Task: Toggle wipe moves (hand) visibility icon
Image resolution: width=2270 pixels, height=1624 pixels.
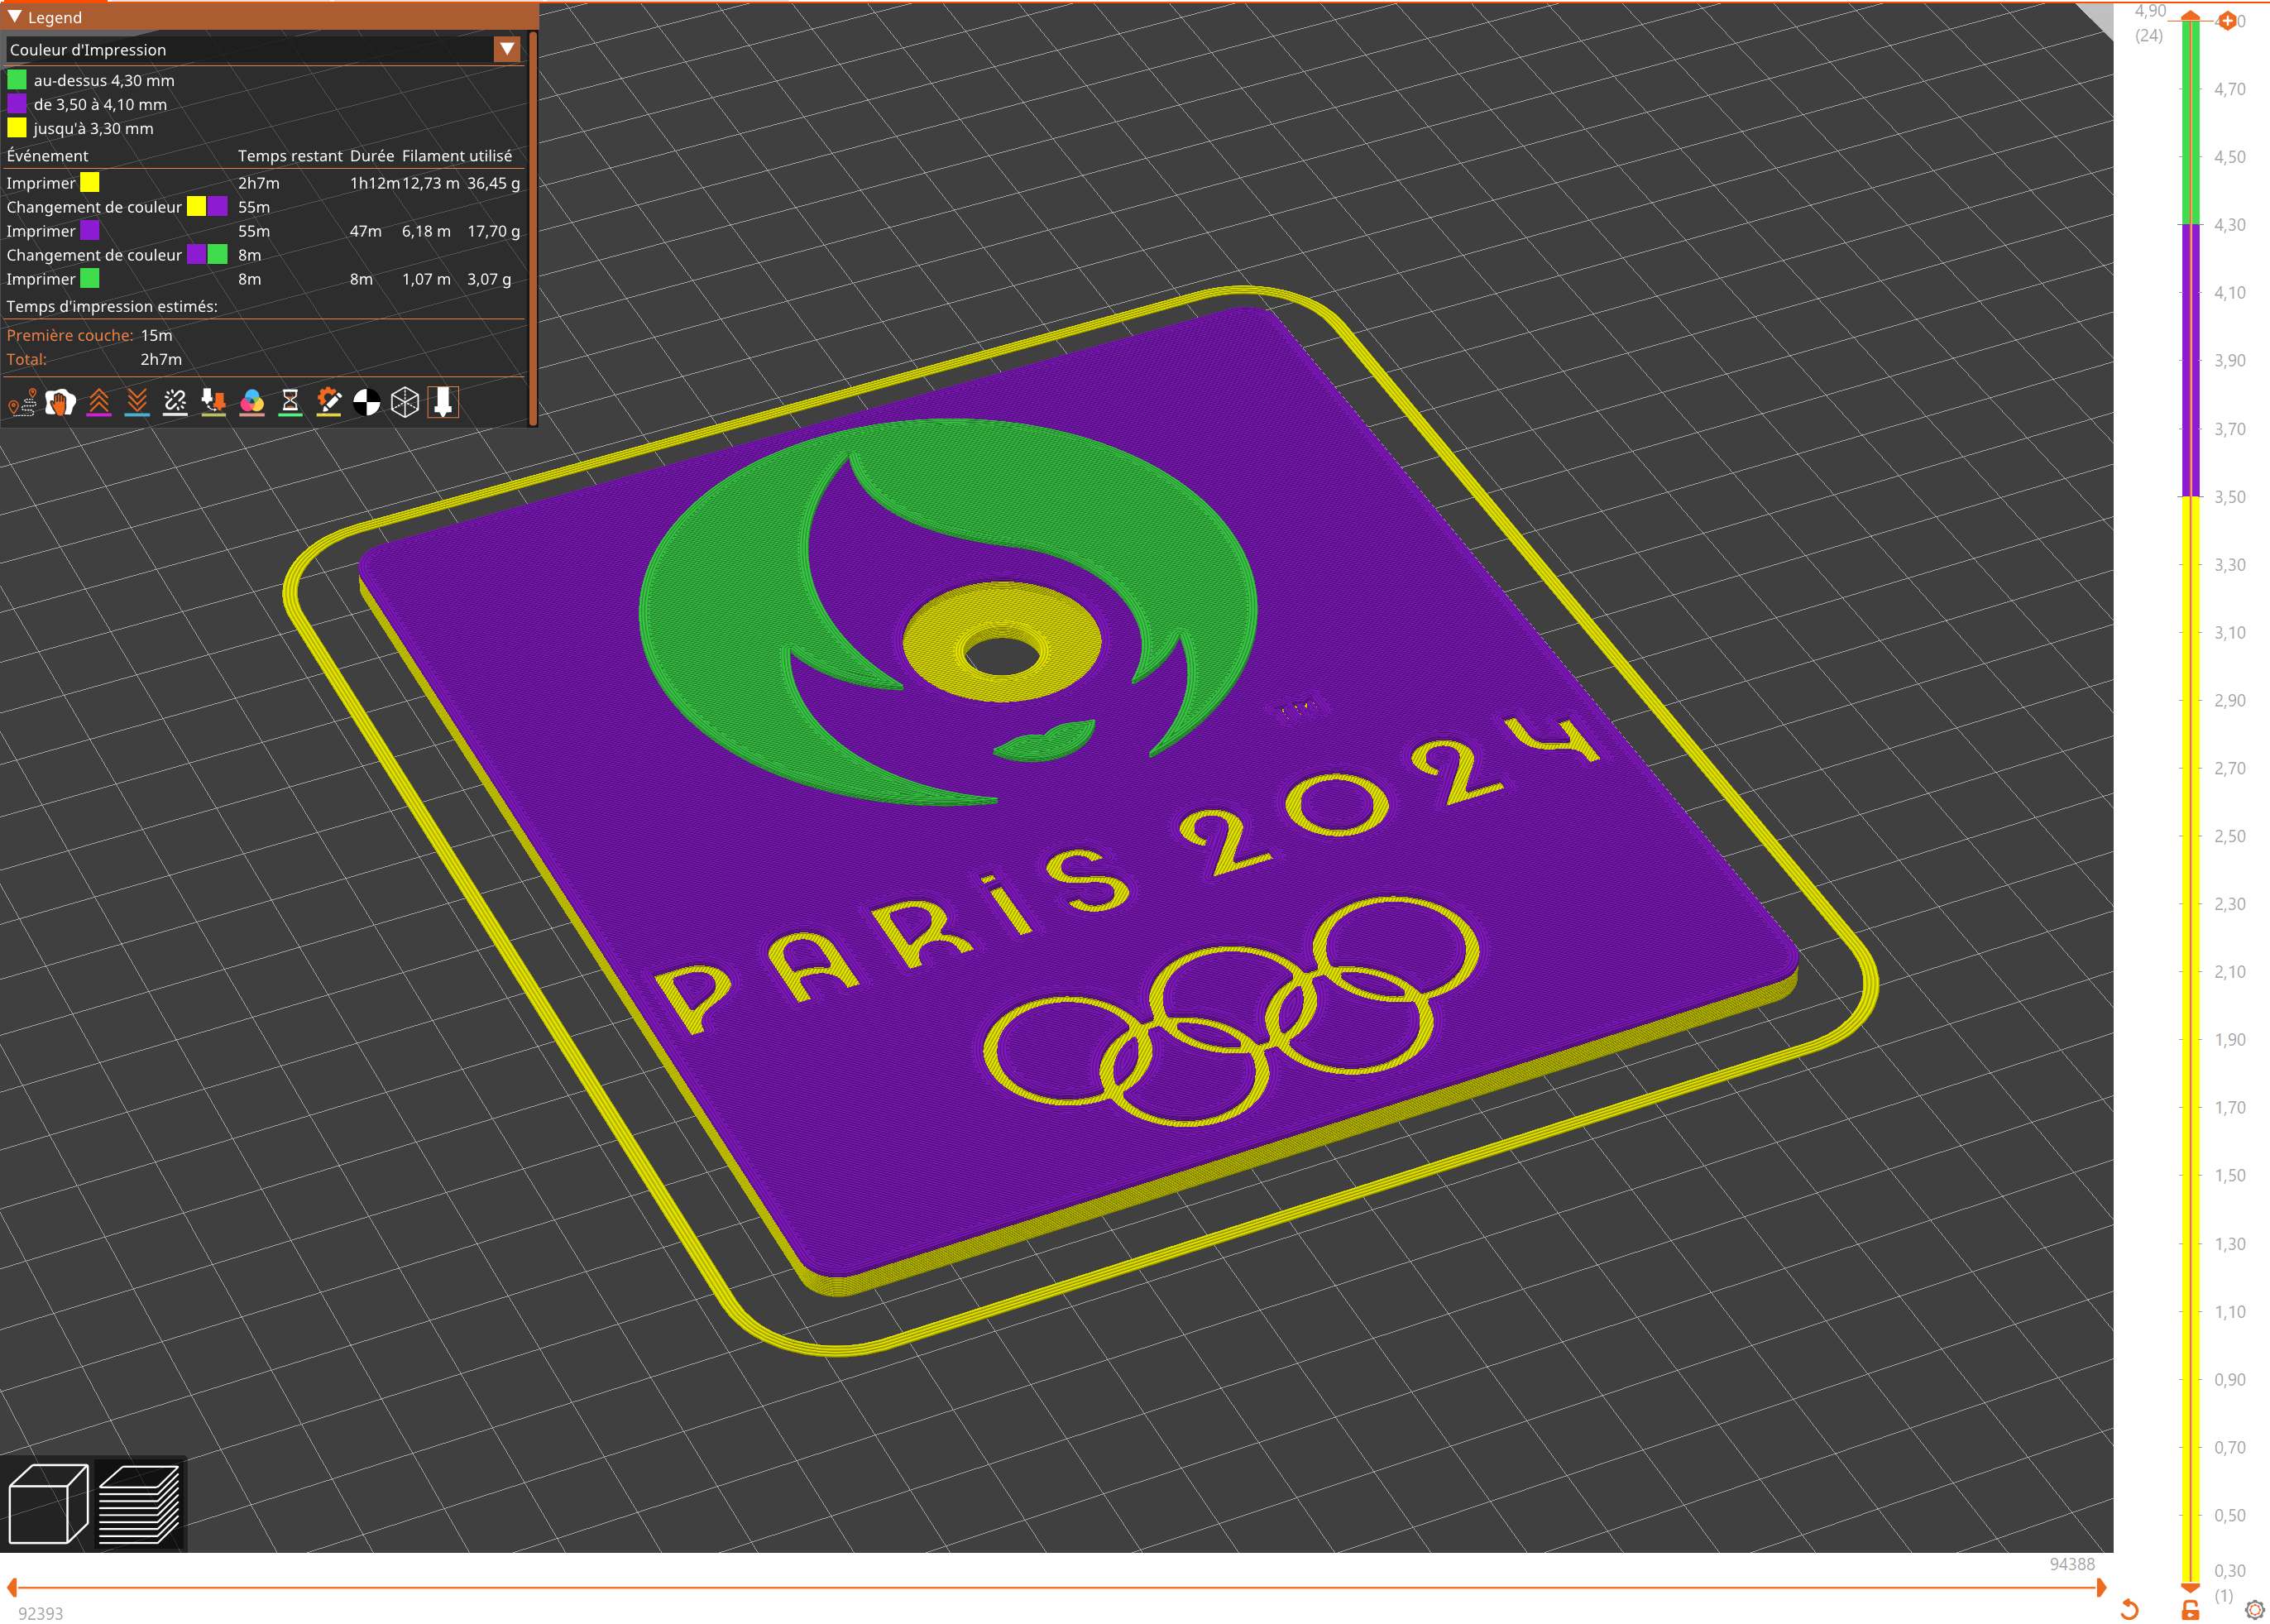Action: (x=60, y=402)
